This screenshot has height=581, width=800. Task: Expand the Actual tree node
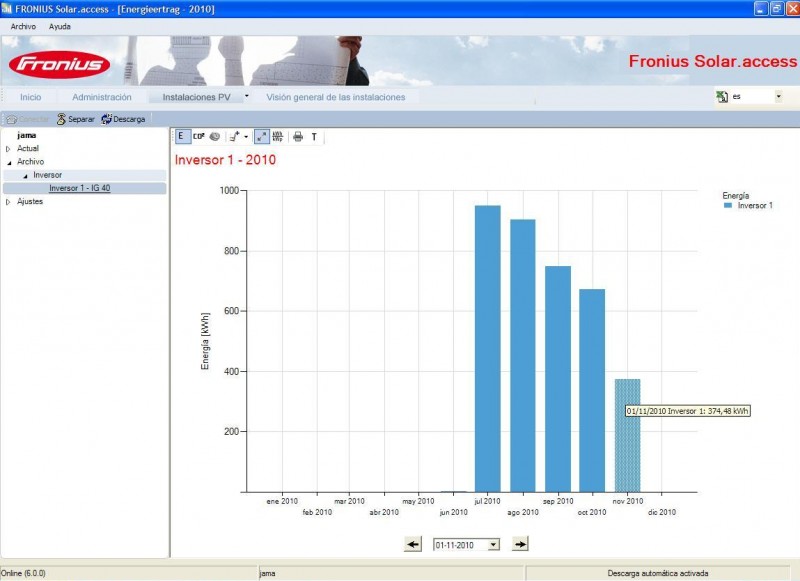point(8,149)
